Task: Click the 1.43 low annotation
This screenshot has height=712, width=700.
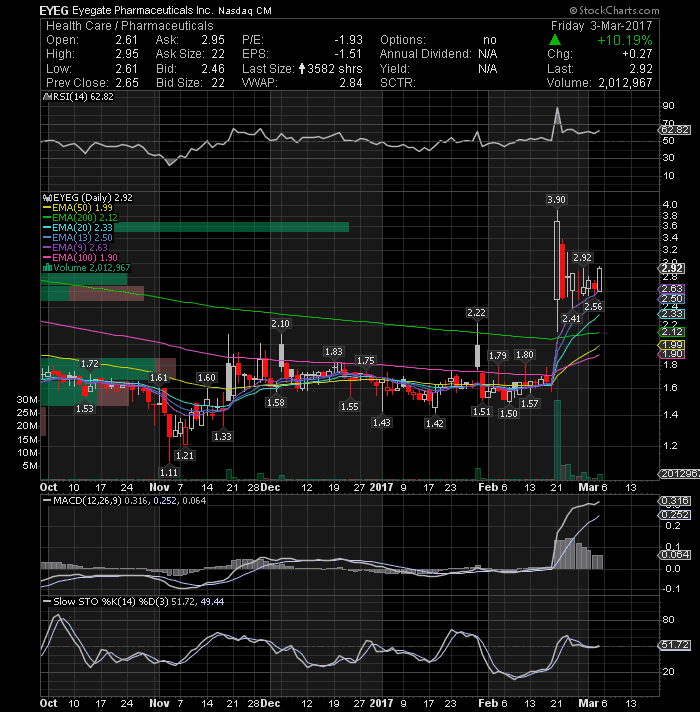Action: (x=382, y=422)
